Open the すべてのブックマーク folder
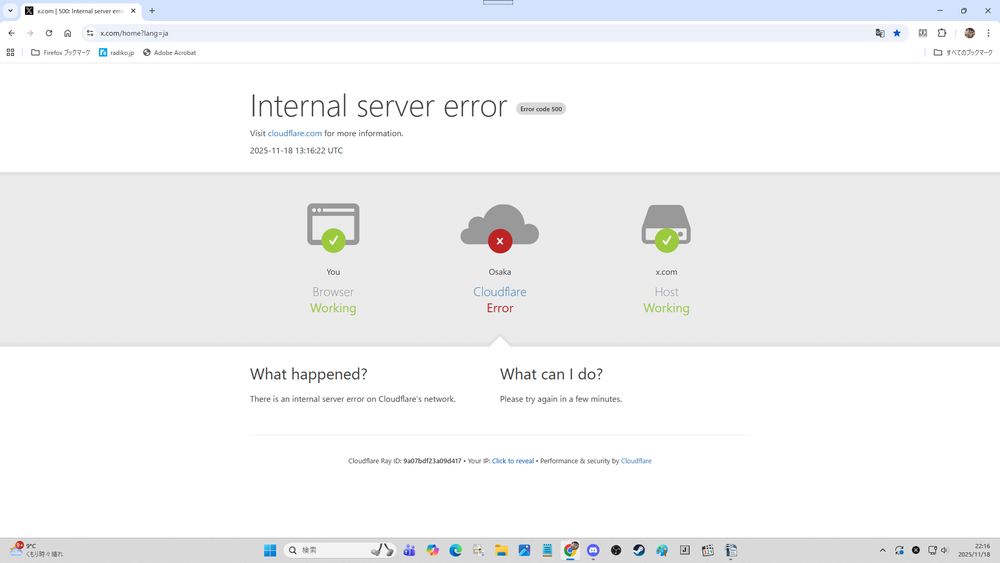 (963, 52)
